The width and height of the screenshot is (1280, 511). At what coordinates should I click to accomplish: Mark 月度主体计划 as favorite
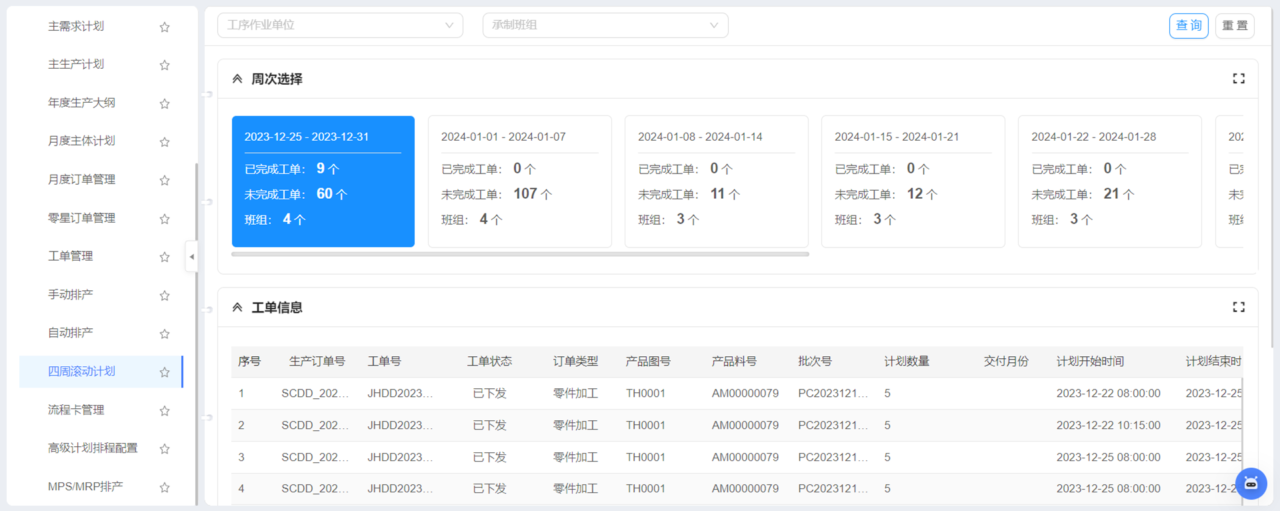(x=165, y=142)
